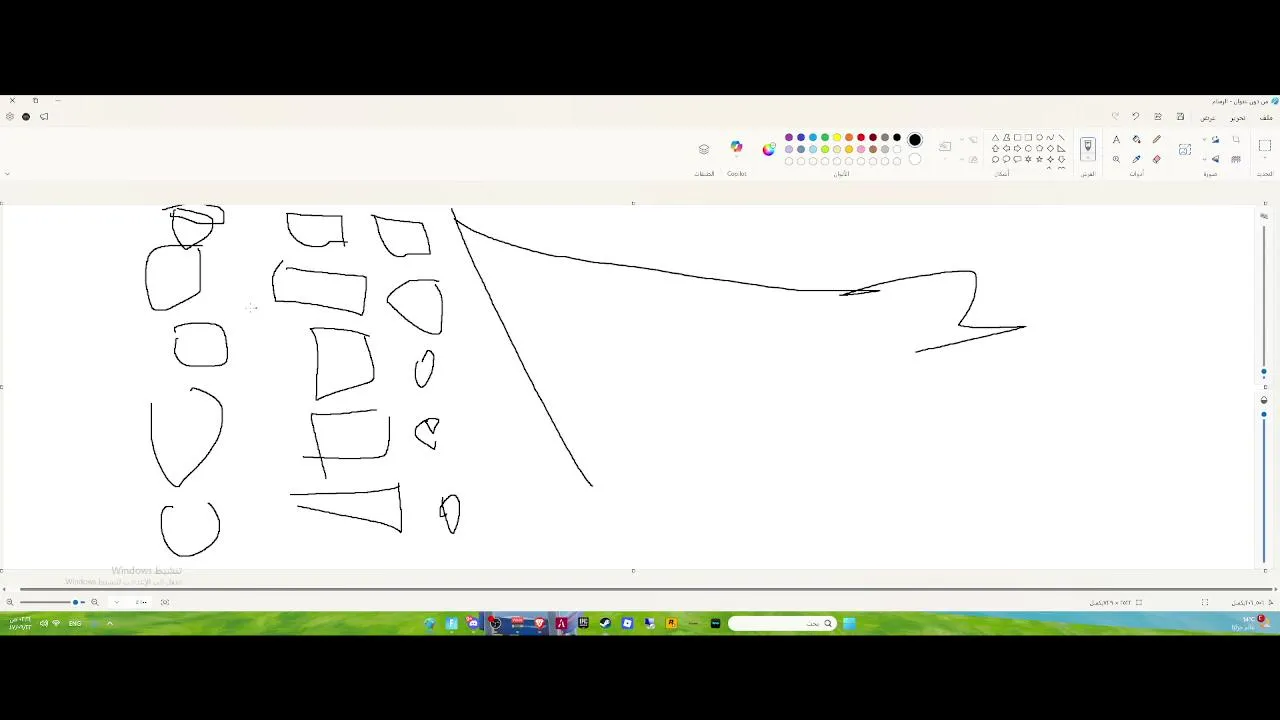Click the fit to window icon
Image resolution: width=1280 pixels, height=720 pixels.
[165, 602]
